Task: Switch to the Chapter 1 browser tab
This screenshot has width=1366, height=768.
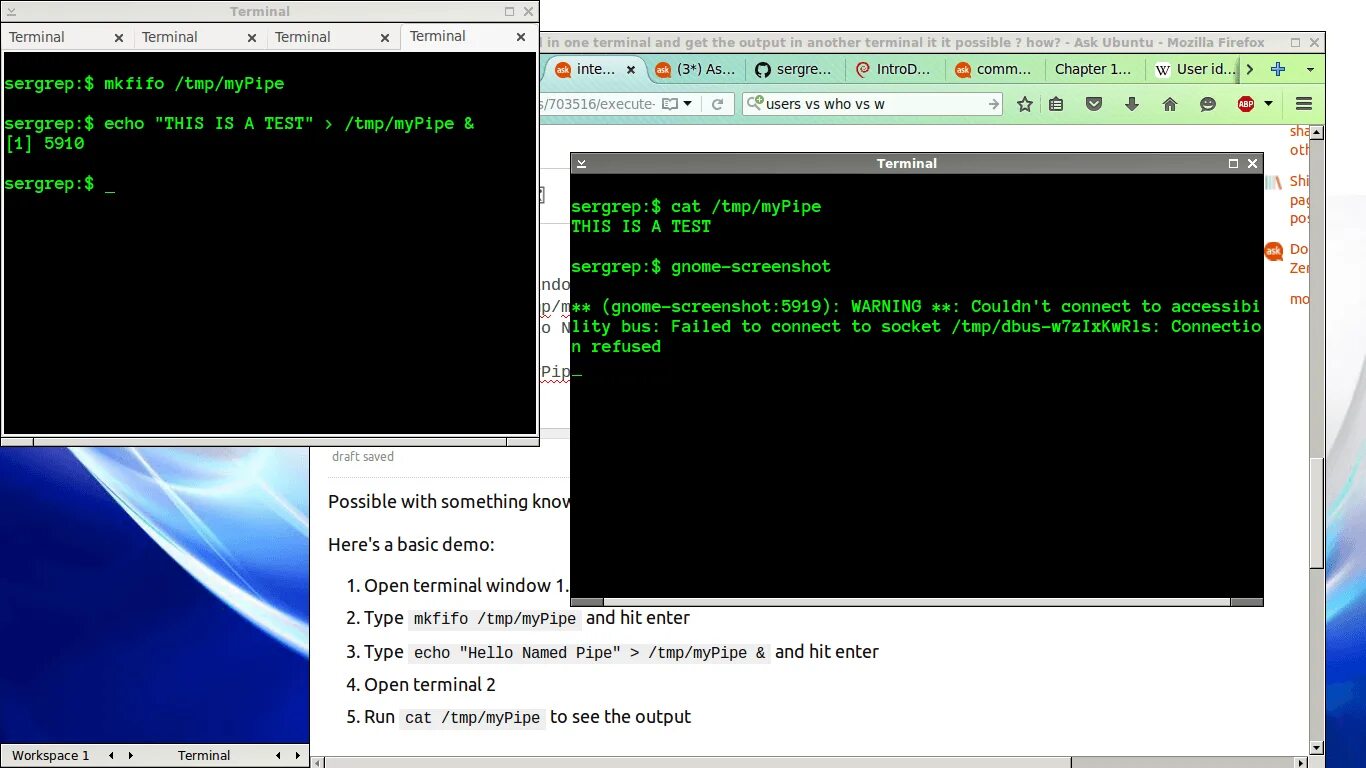Action: [x=1094, y=69]
